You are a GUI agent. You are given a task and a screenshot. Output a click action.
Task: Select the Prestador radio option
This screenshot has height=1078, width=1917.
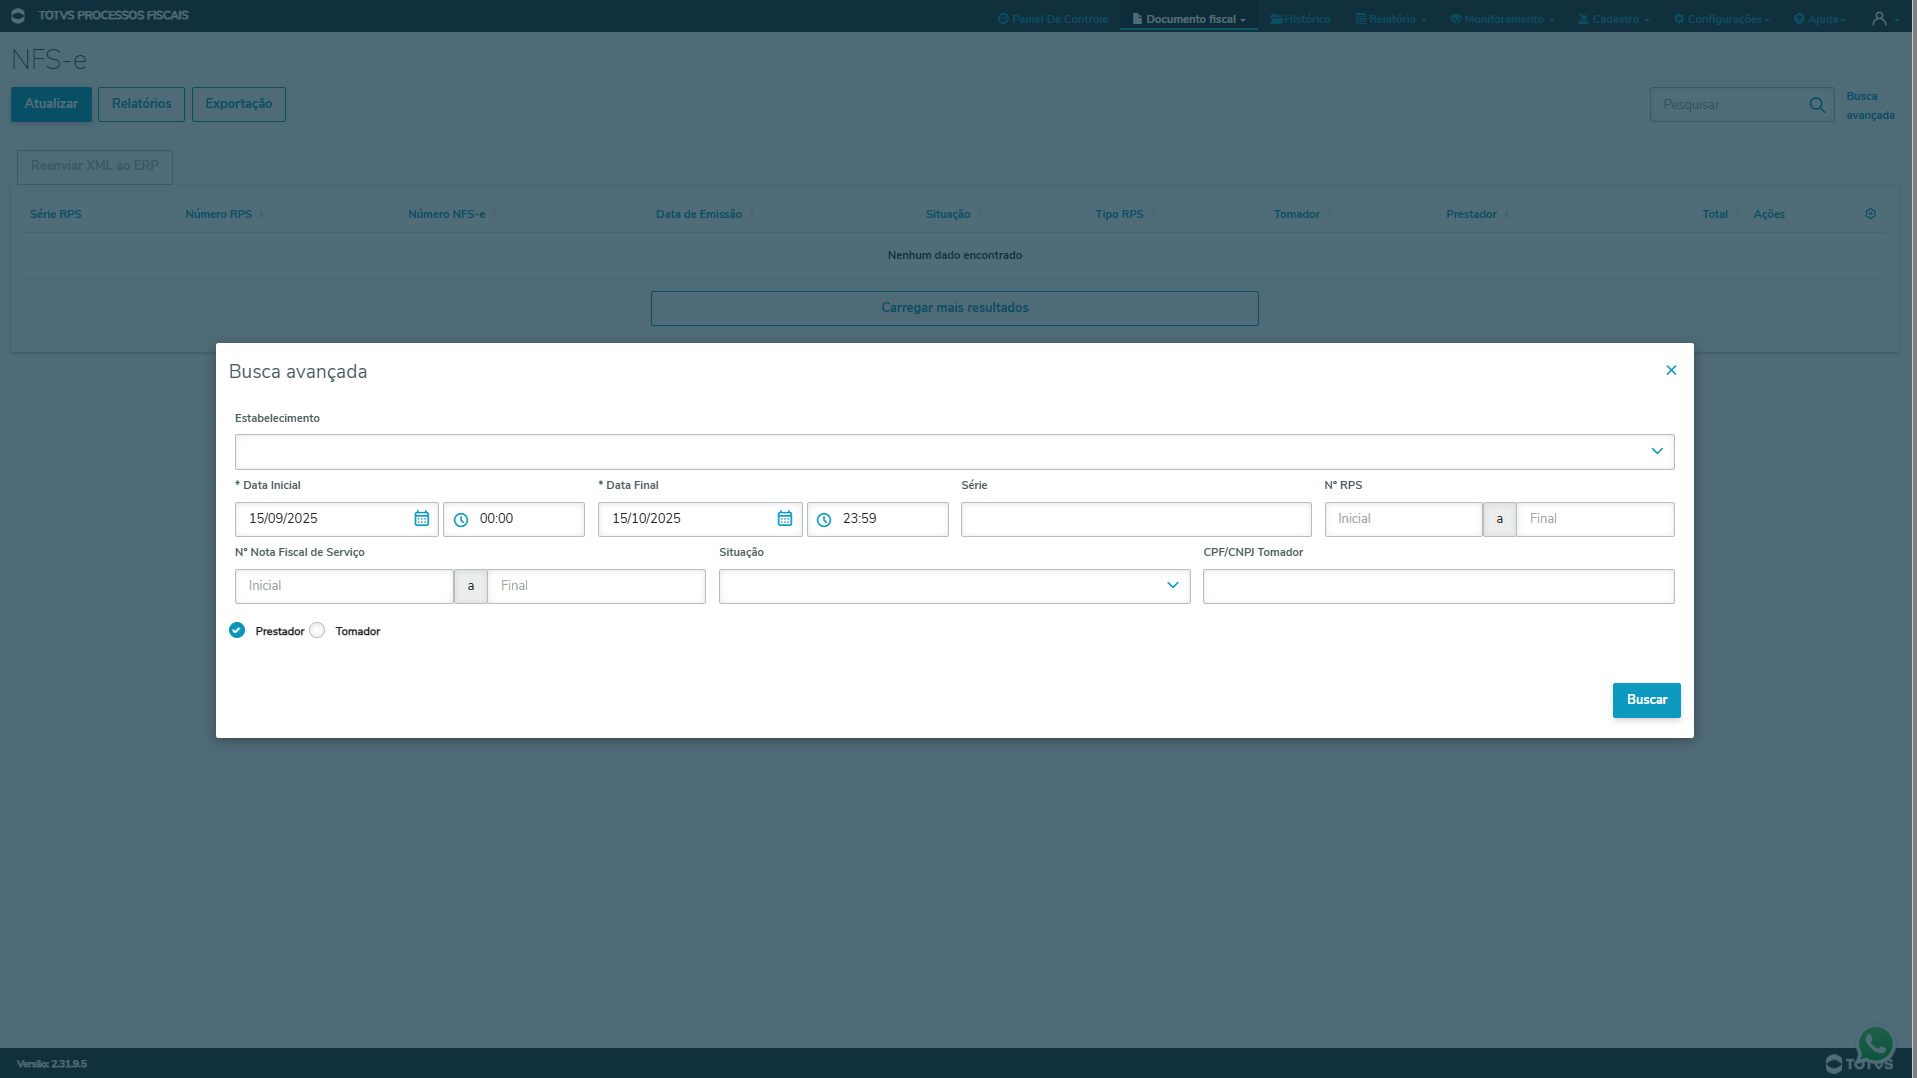tap(237, 631)
